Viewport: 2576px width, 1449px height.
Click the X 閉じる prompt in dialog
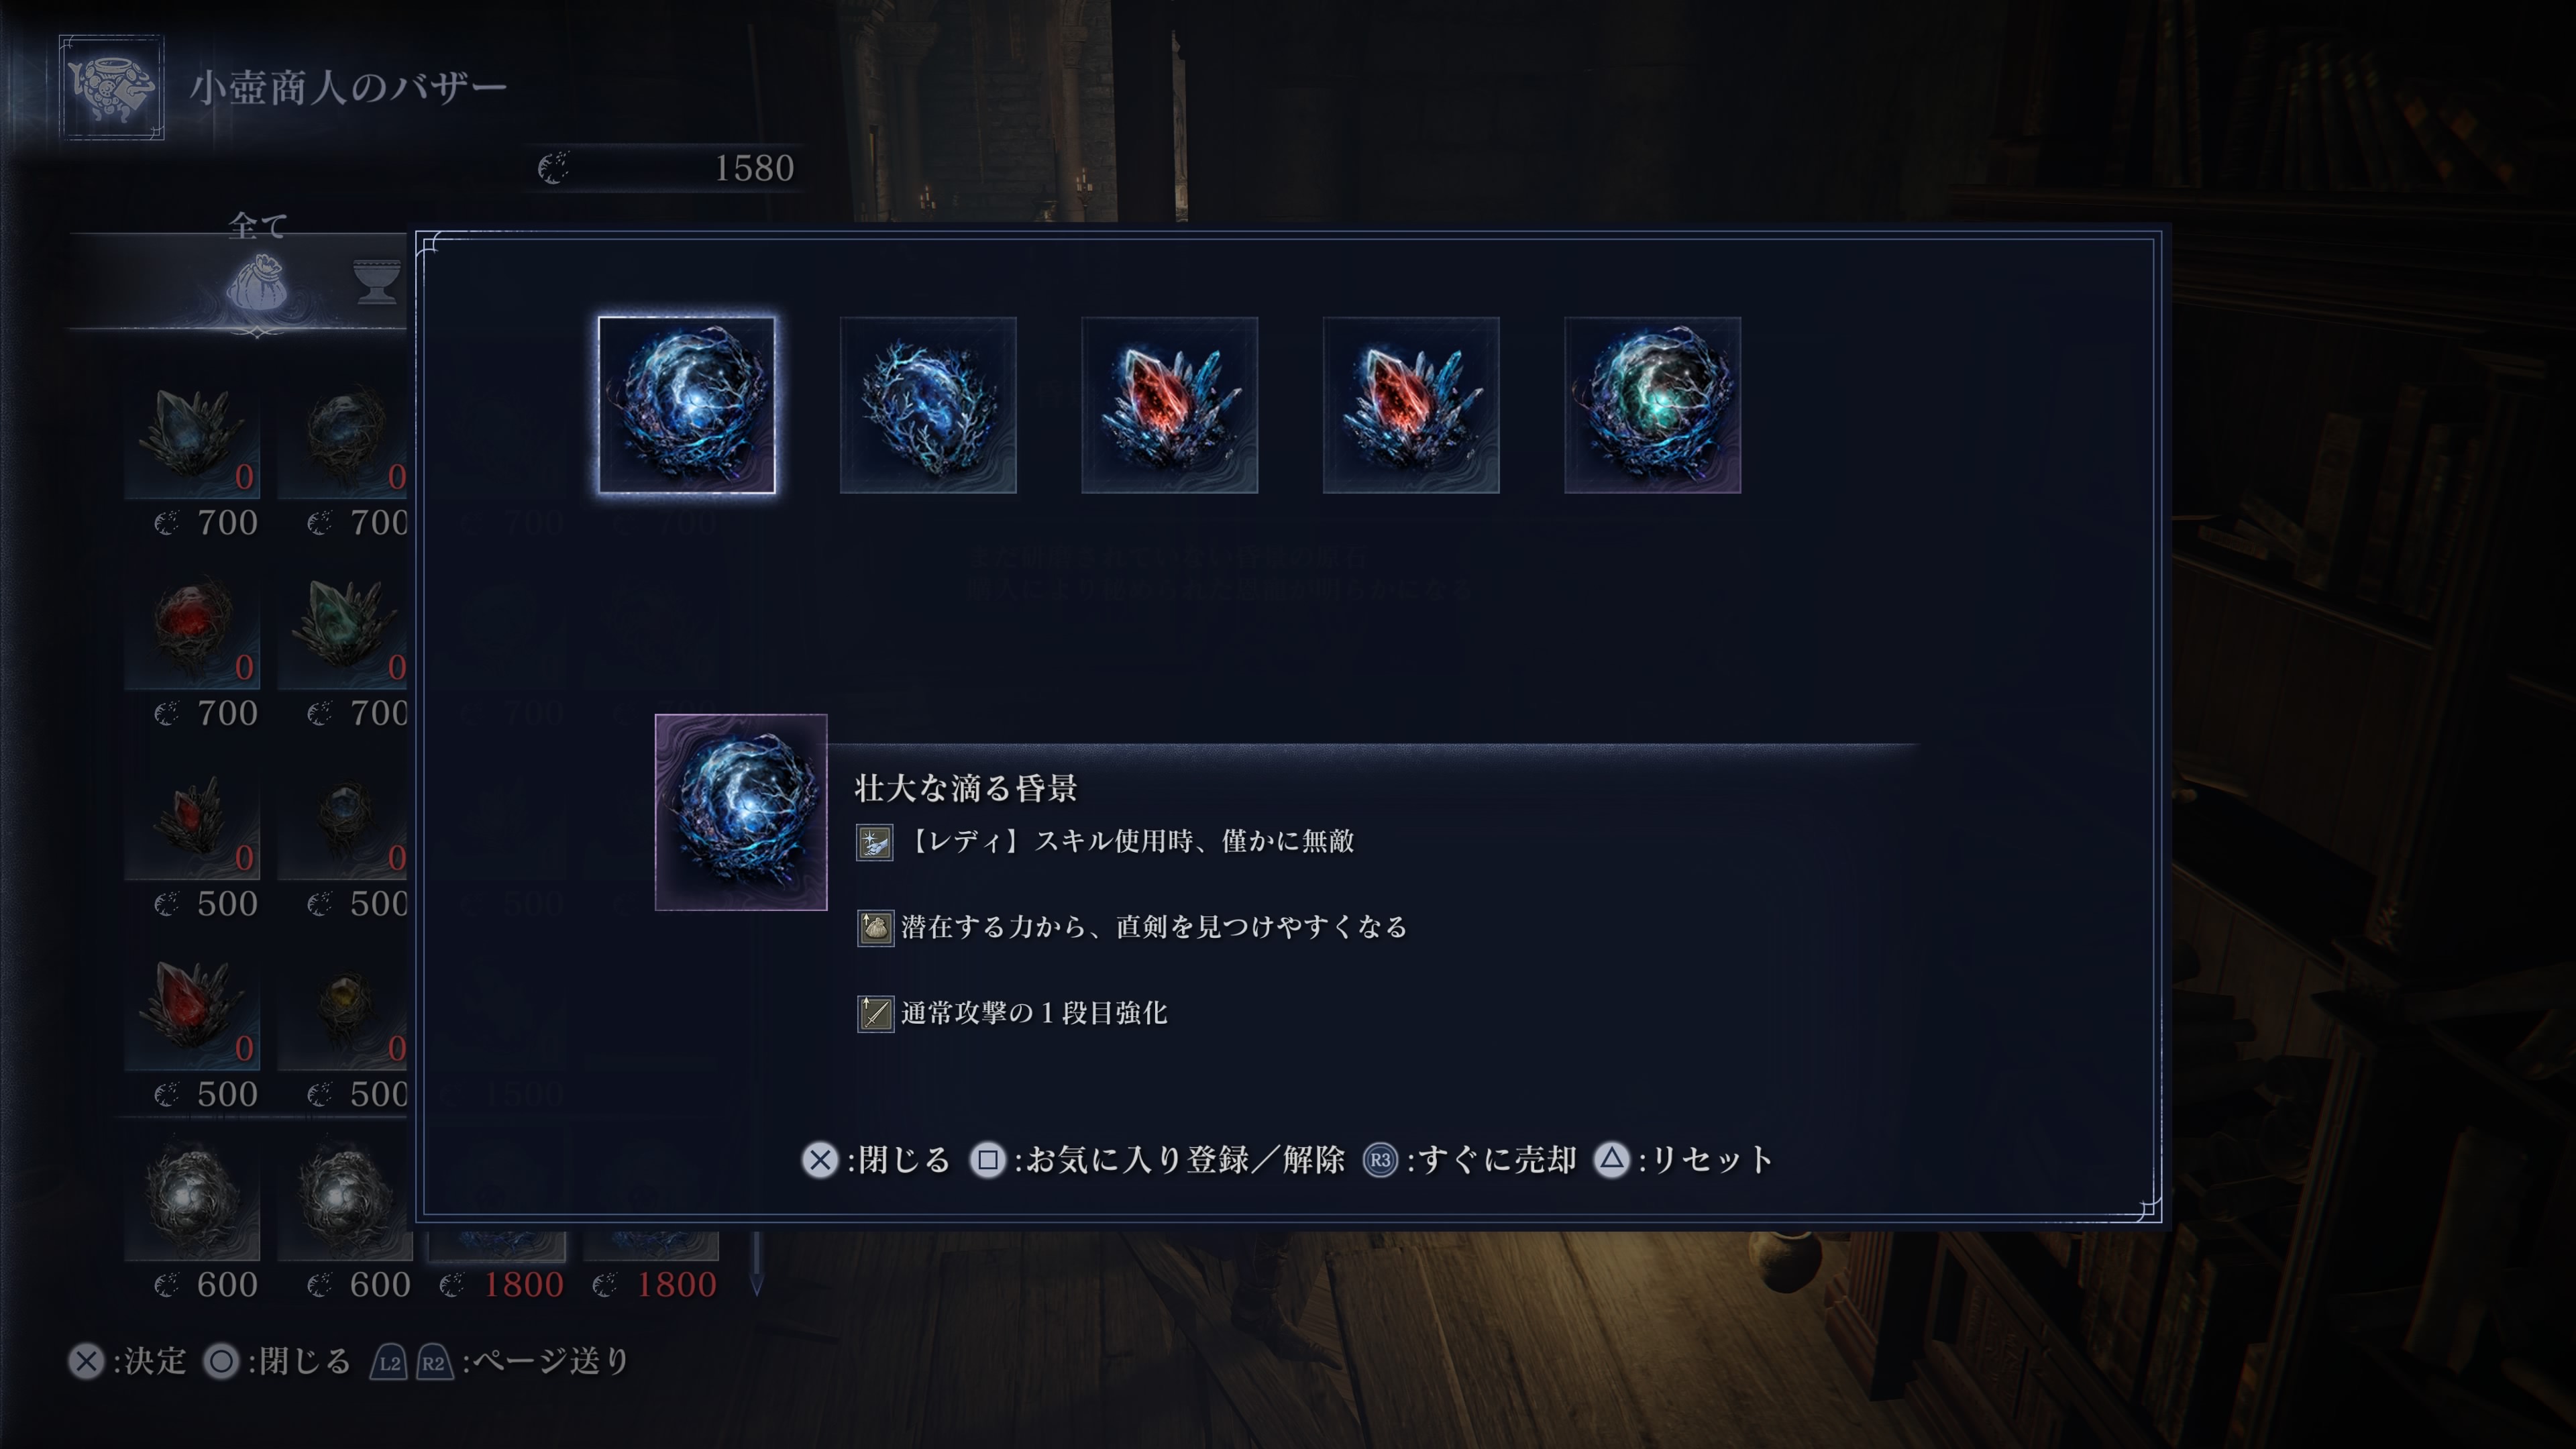pos(875,1160)
